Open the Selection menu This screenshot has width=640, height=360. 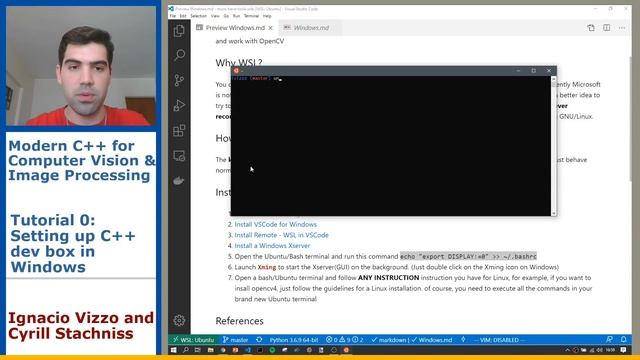click(198, 16)
